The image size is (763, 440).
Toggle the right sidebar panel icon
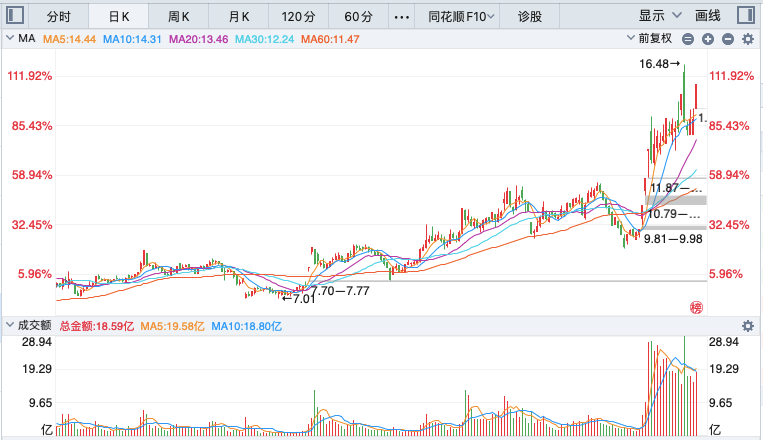(746, 15)
